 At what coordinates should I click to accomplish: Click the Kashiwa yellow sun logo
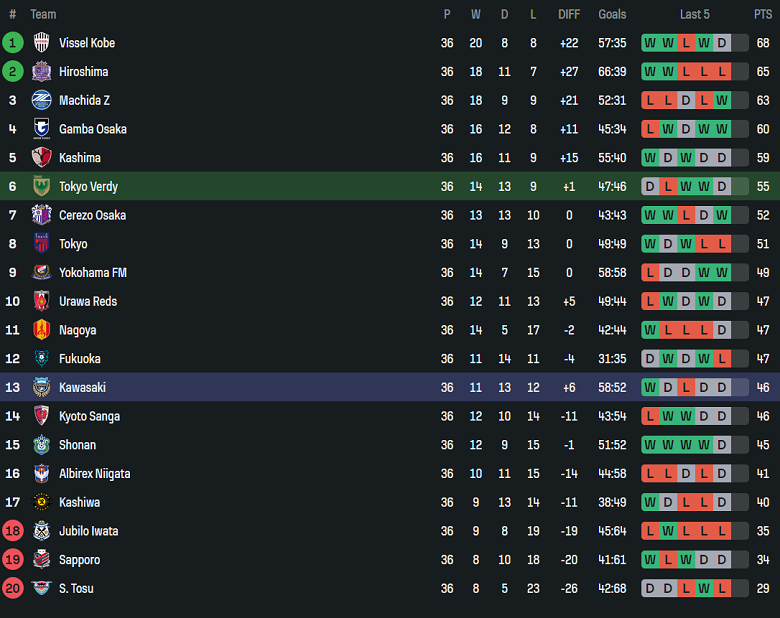pos(41,502)
